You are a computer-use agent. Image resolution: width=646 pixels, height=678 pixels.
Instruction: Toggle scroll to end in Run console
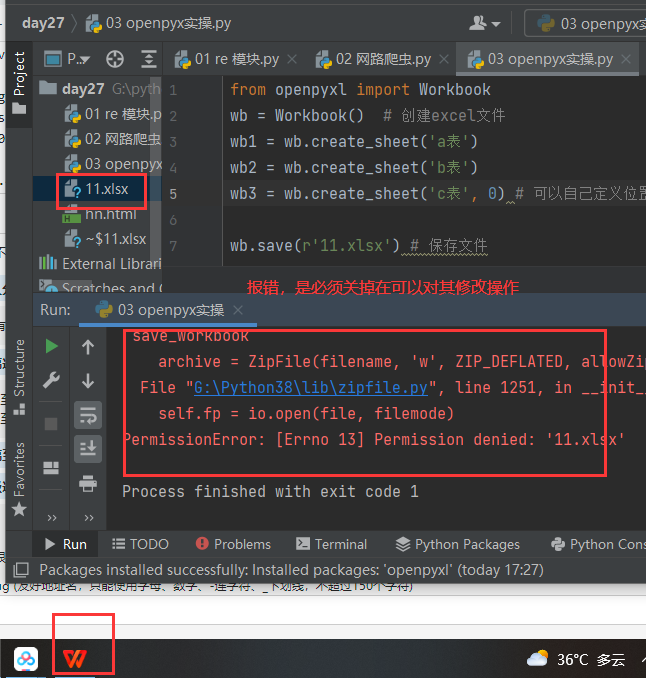point(88,449)
